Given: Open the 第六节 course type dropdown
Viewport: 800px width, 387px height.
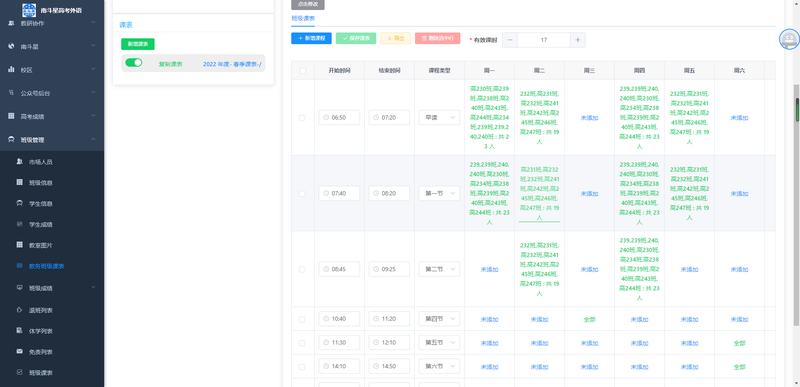Looking at the screenshot, I should (439, 367).
